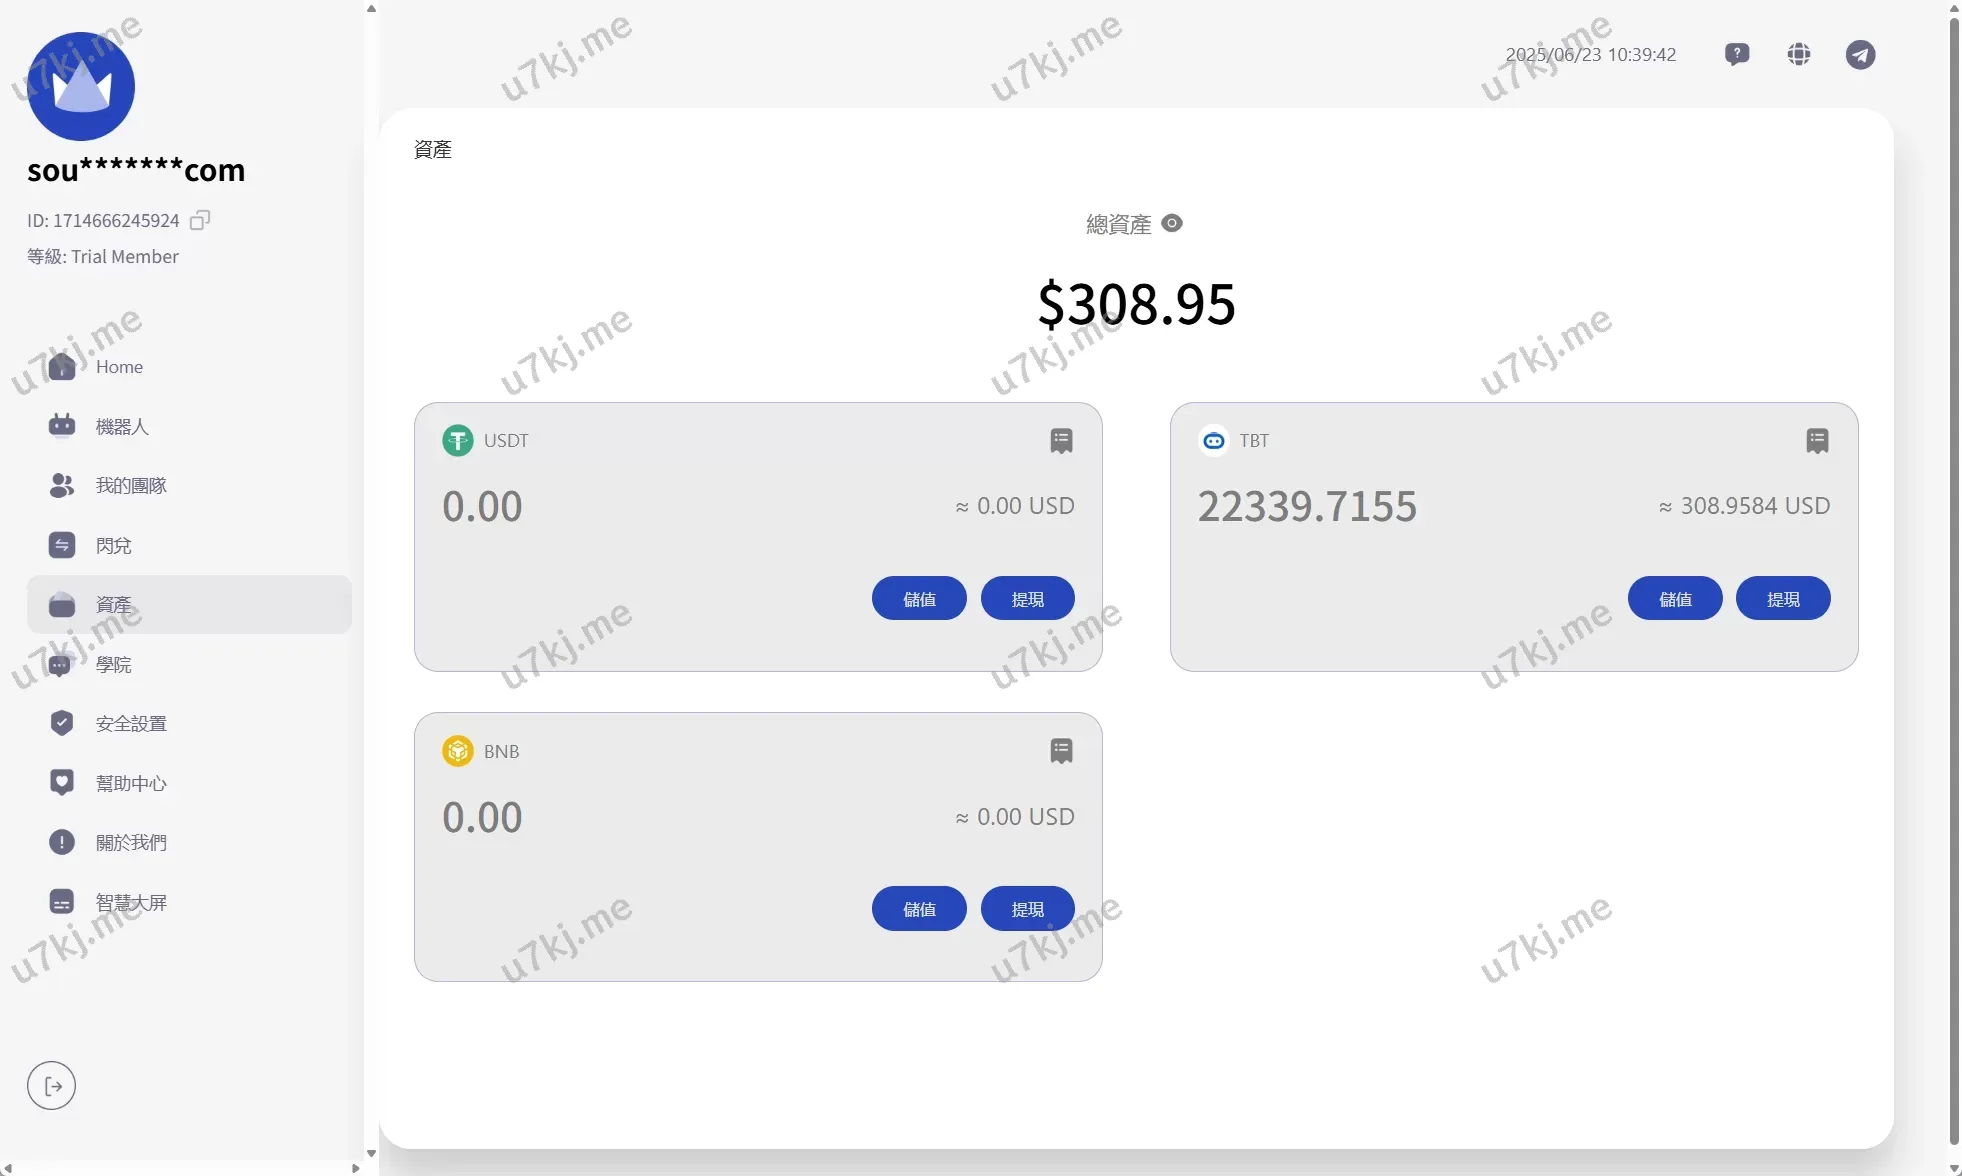Open 安全設置 security settings
The height and width of the screenshot is (1176, 1962).
(130, 724)
